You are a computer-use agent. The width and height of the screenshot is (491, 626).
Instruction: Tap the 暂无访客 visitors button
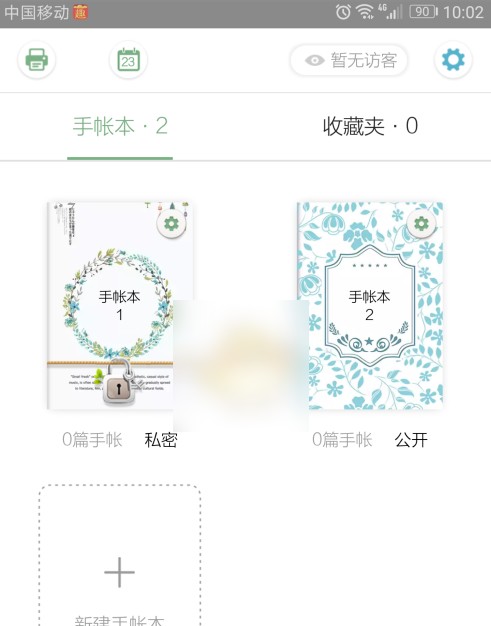coord(349,60)
